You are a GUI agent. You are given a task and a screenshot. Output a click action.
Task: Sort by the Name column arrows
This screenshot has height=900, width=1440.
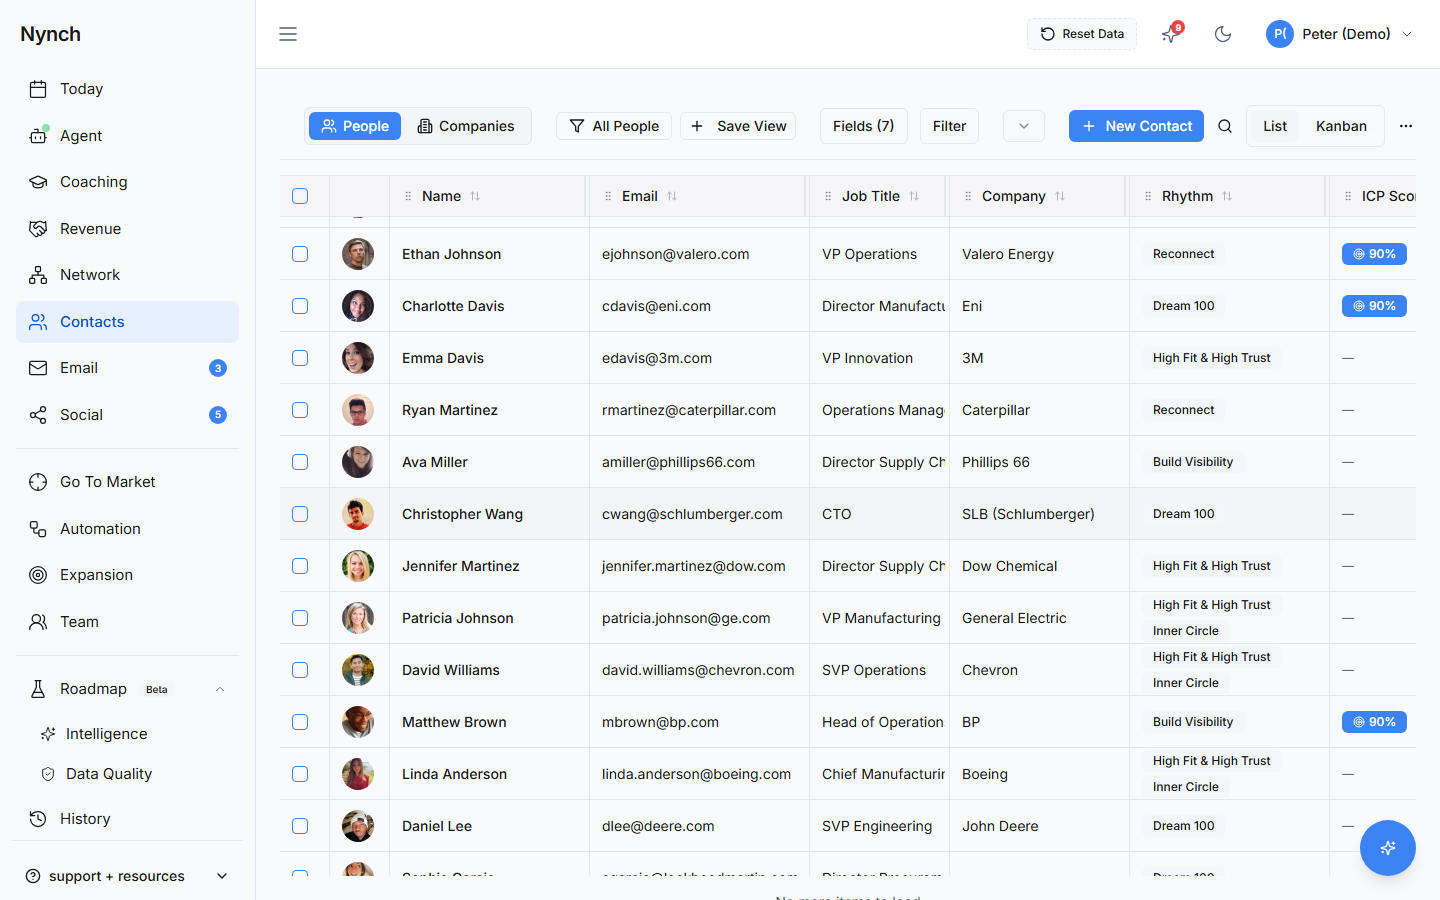[475, 196]
